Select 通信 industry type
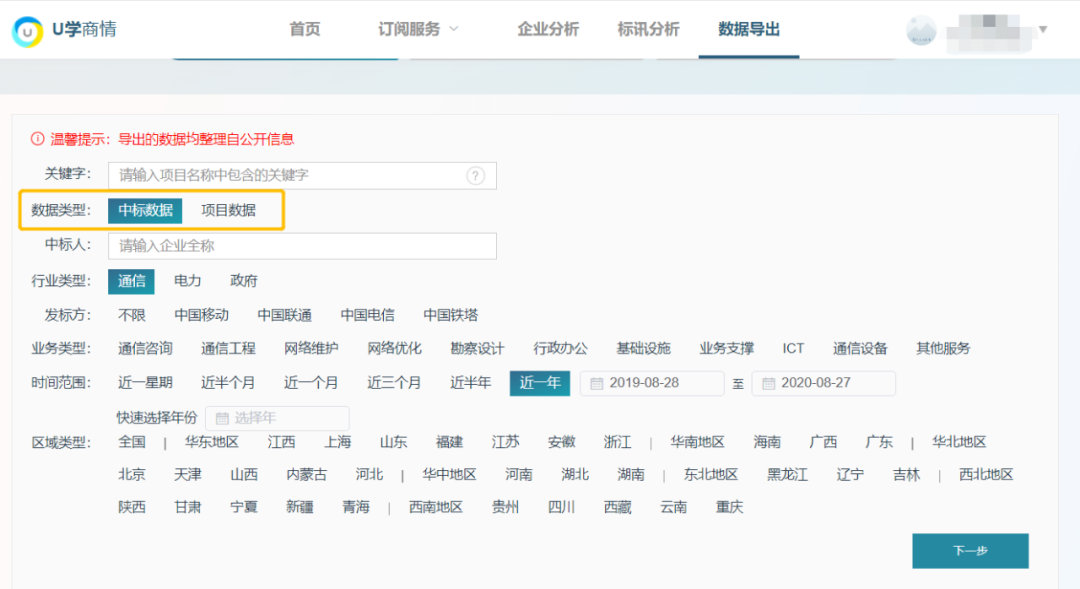Image resolution: width=1080 pixels, height=589 pixels. (132, 281)
